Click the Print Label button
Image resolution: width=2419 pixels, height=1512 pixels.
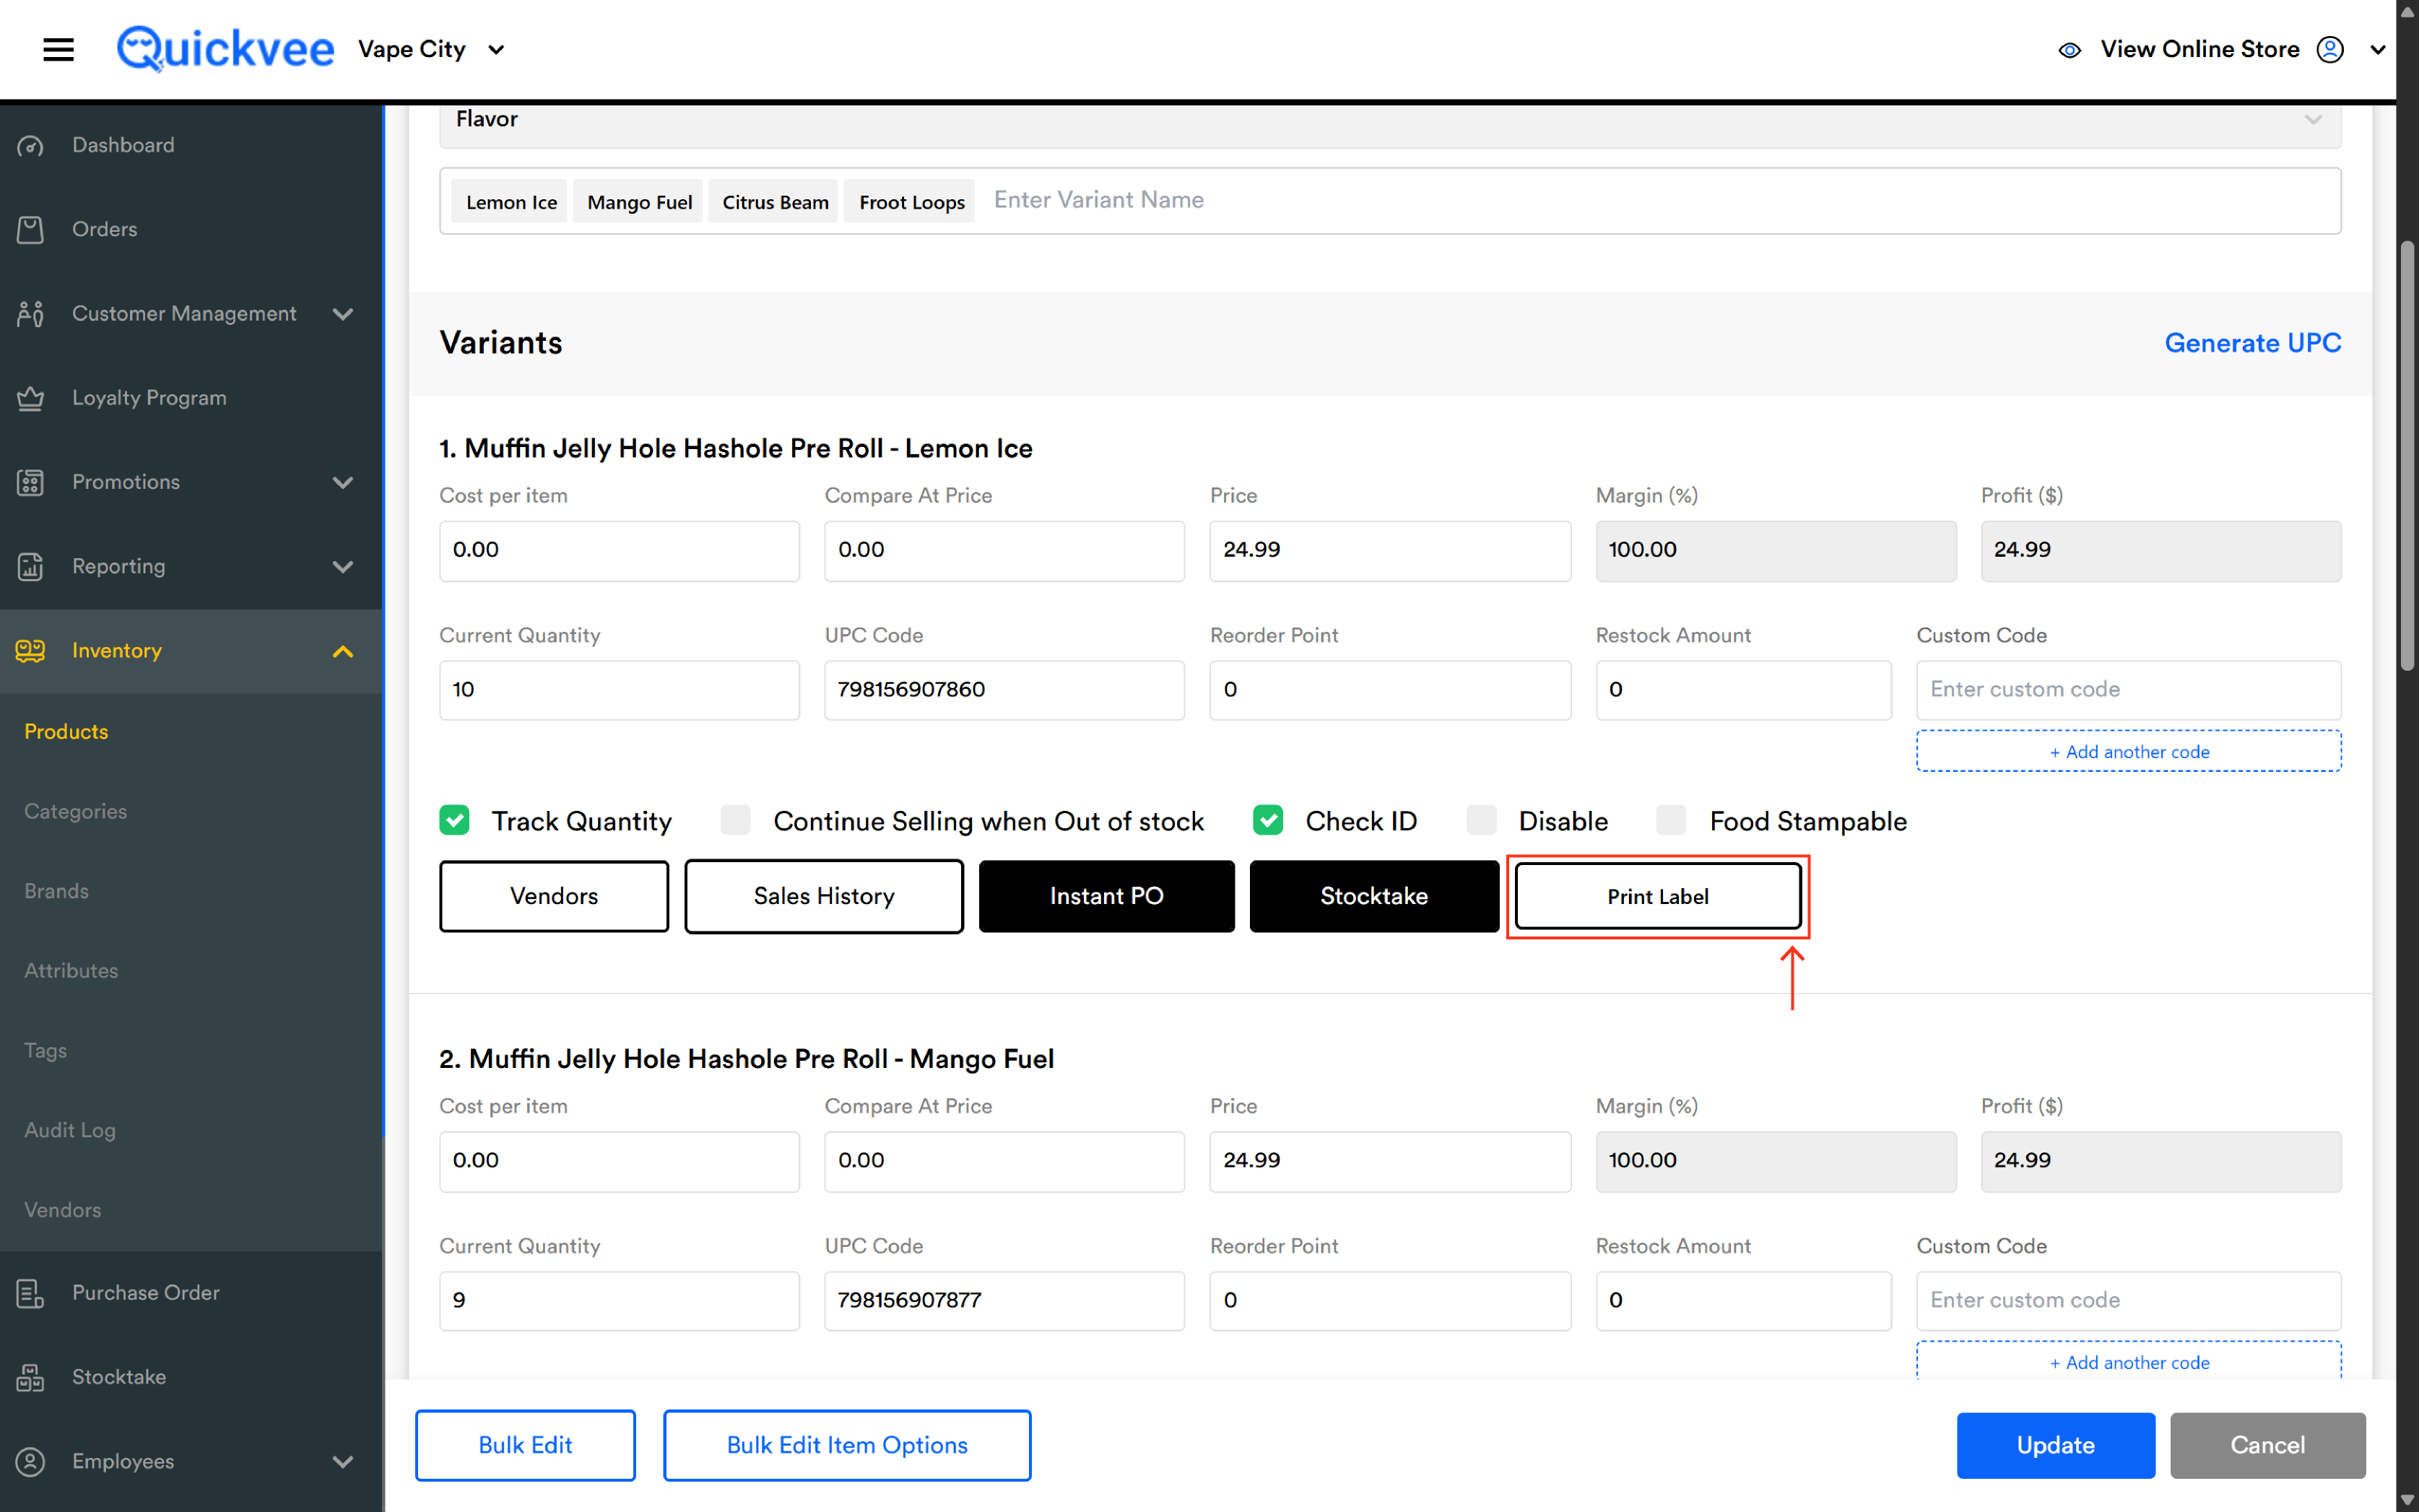[1658, 896]
